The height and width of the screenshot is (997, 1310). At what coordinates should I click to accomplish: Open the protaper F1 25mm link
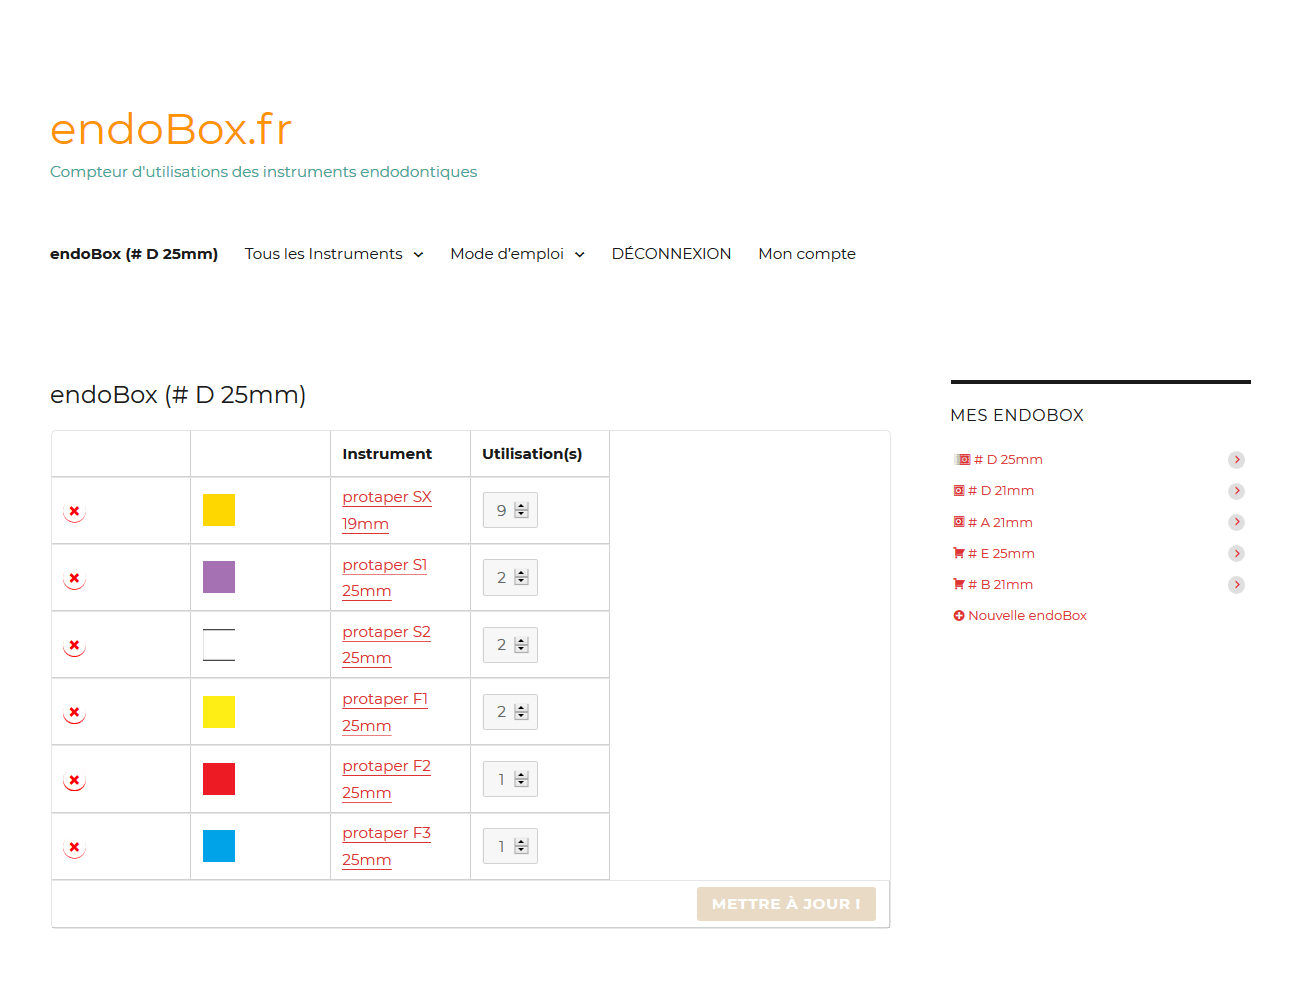384,700
